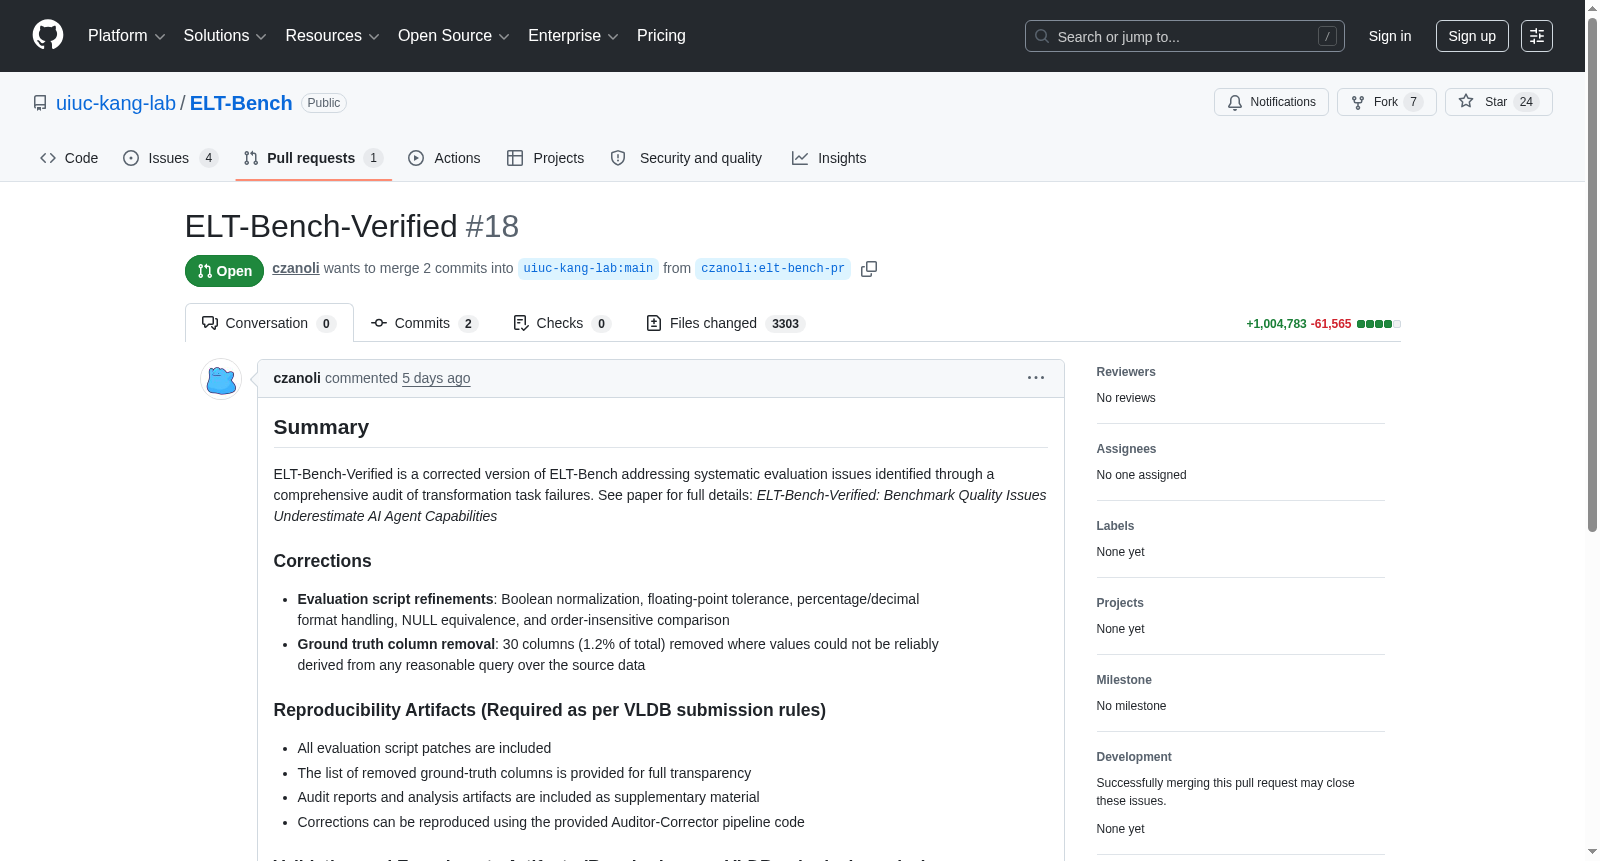Screen dimensions: 1600x861
Task: Focus the Search or jump to field
Action: pyautogui.click(x=1185, y=36)
